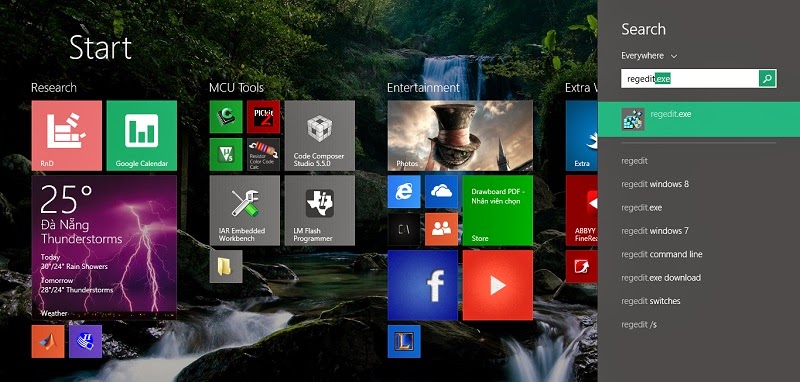The height and width of the screenshot is (382, 800).
Task: Select the 'regedit' suggestion
Action: [x=634, y=161]
